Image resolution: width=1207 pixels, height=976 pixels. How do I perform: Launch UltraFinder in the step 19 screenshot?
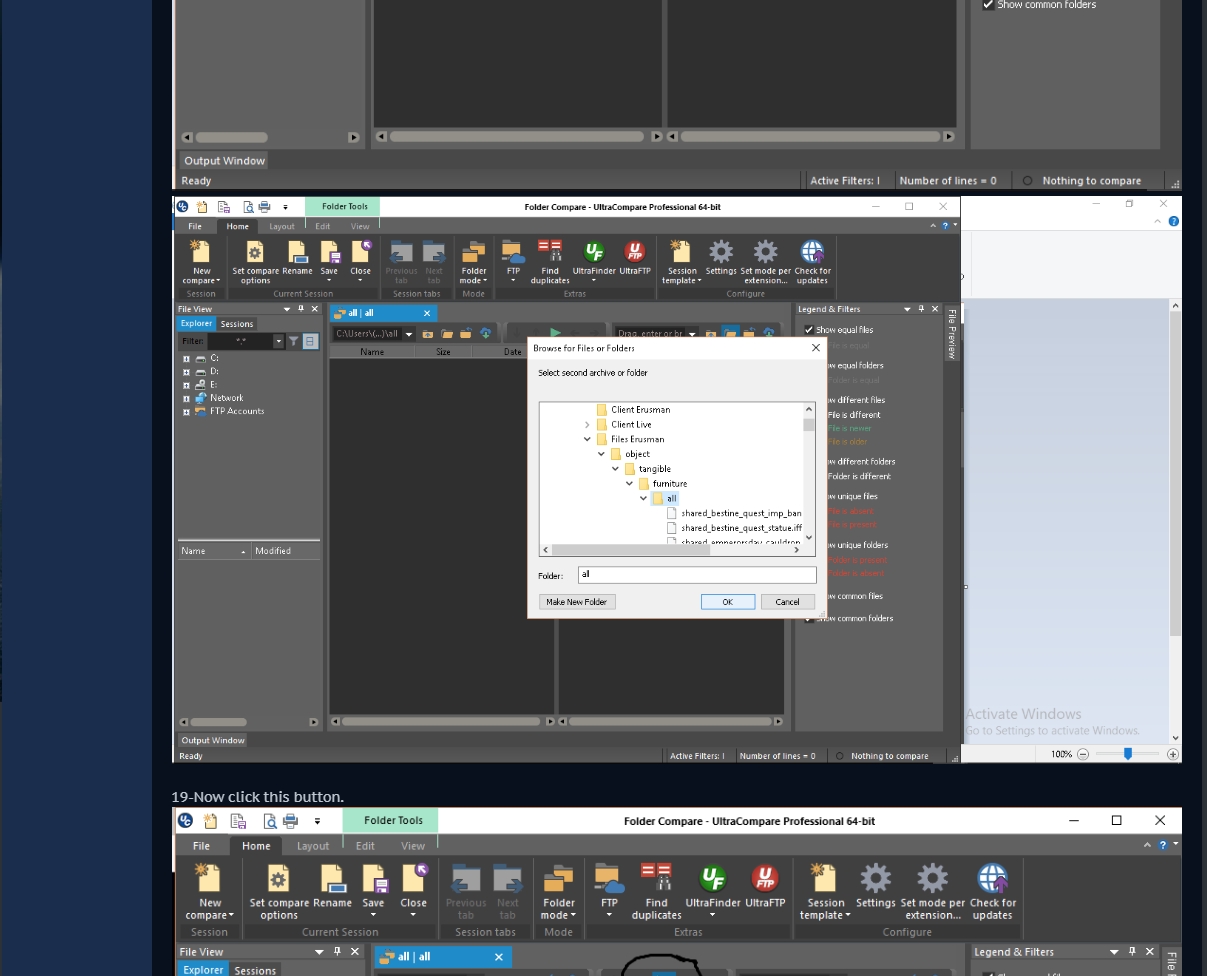click(712, 890)
